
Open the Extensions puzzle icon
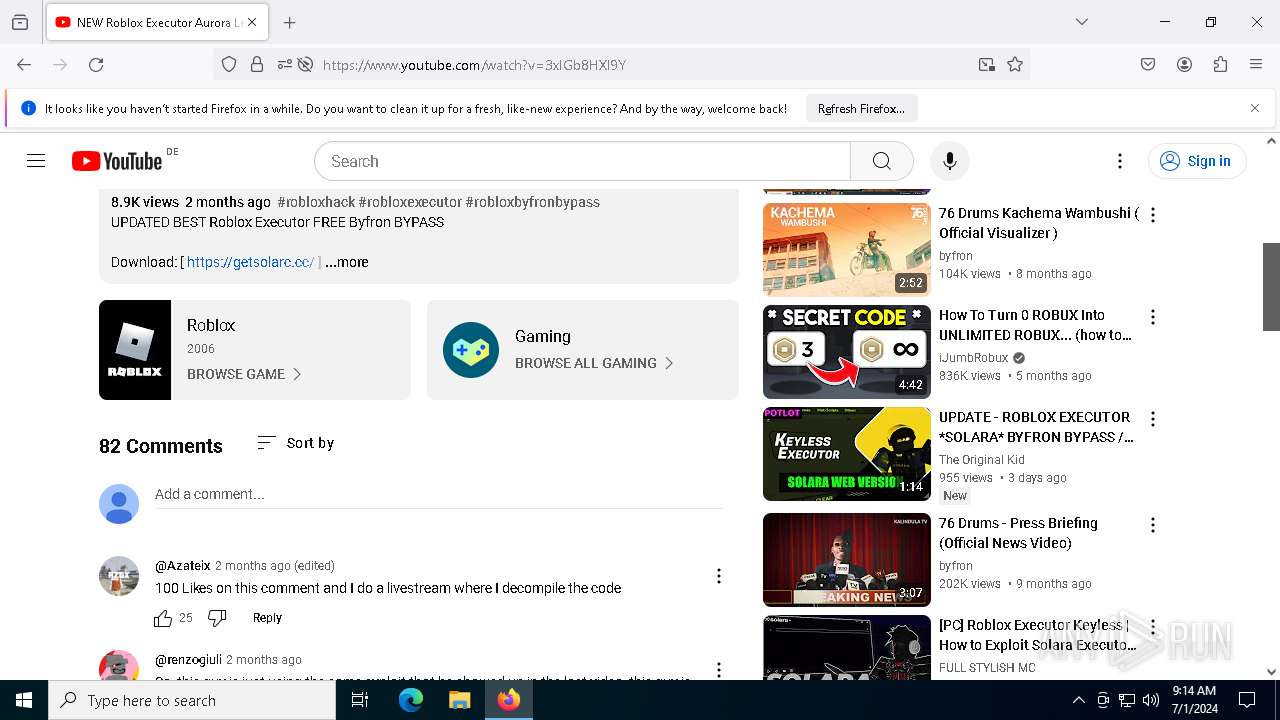[x=1220, y=64]
